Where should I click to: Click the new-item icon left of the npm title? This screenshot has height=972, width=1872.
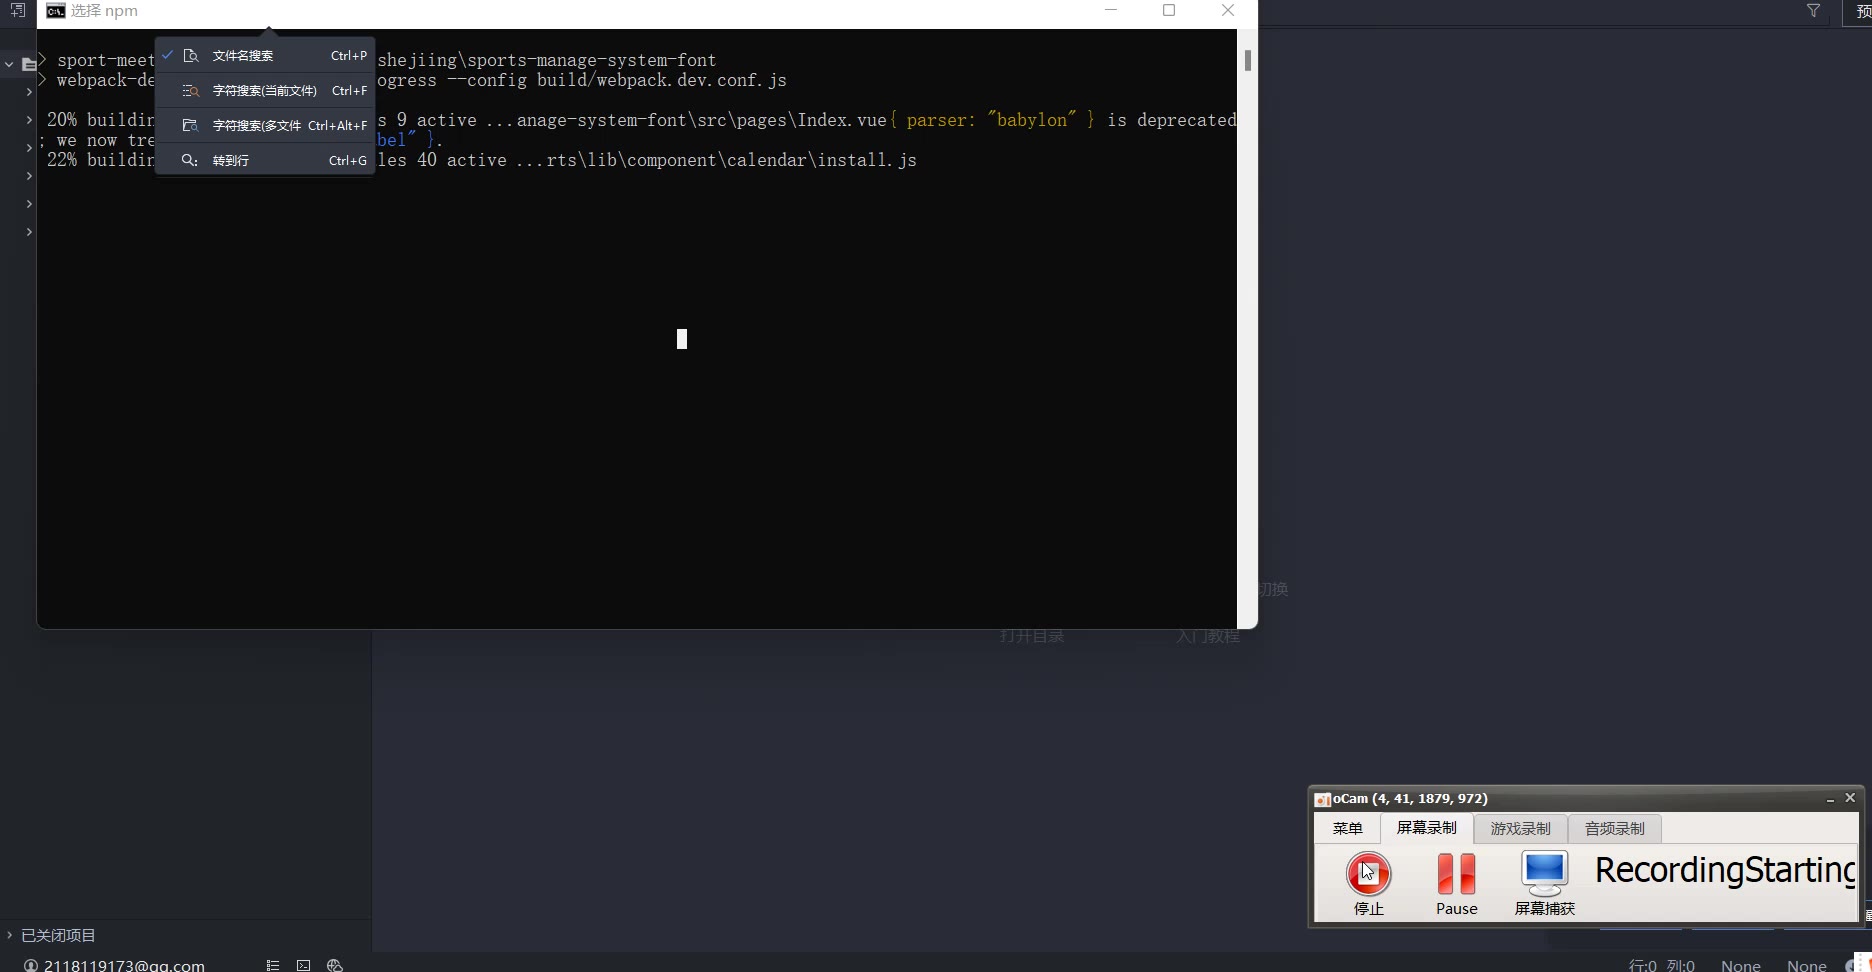[17, 10]
